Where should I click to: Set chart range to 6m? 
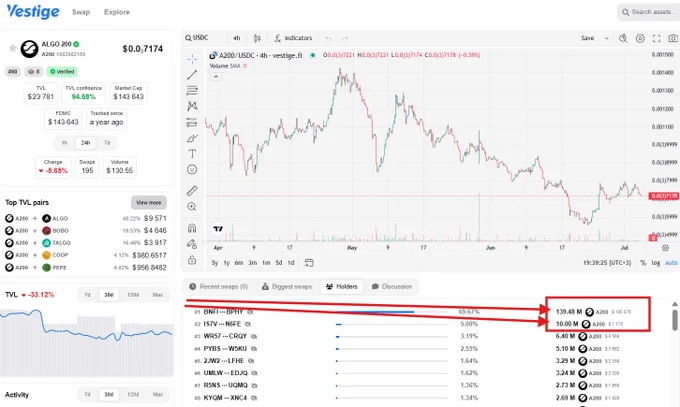click(x=239, y=263)
